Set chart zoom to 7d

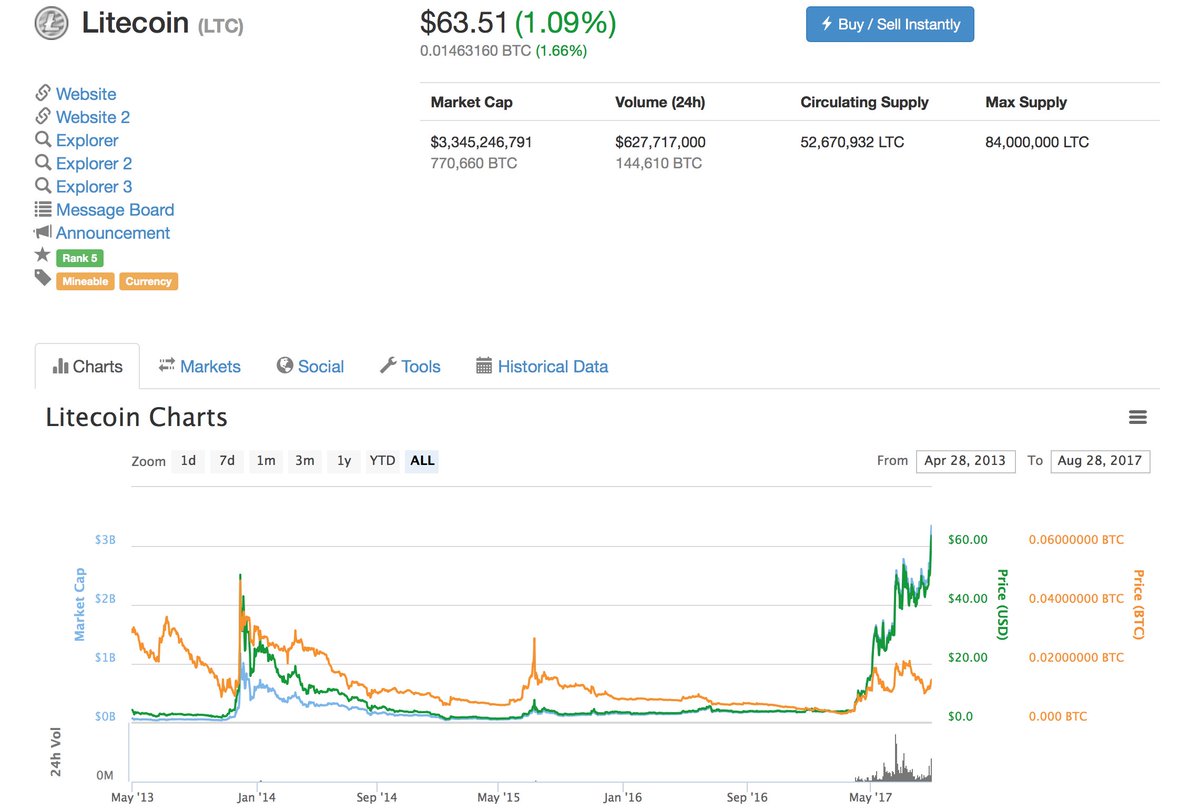(227, 461)
